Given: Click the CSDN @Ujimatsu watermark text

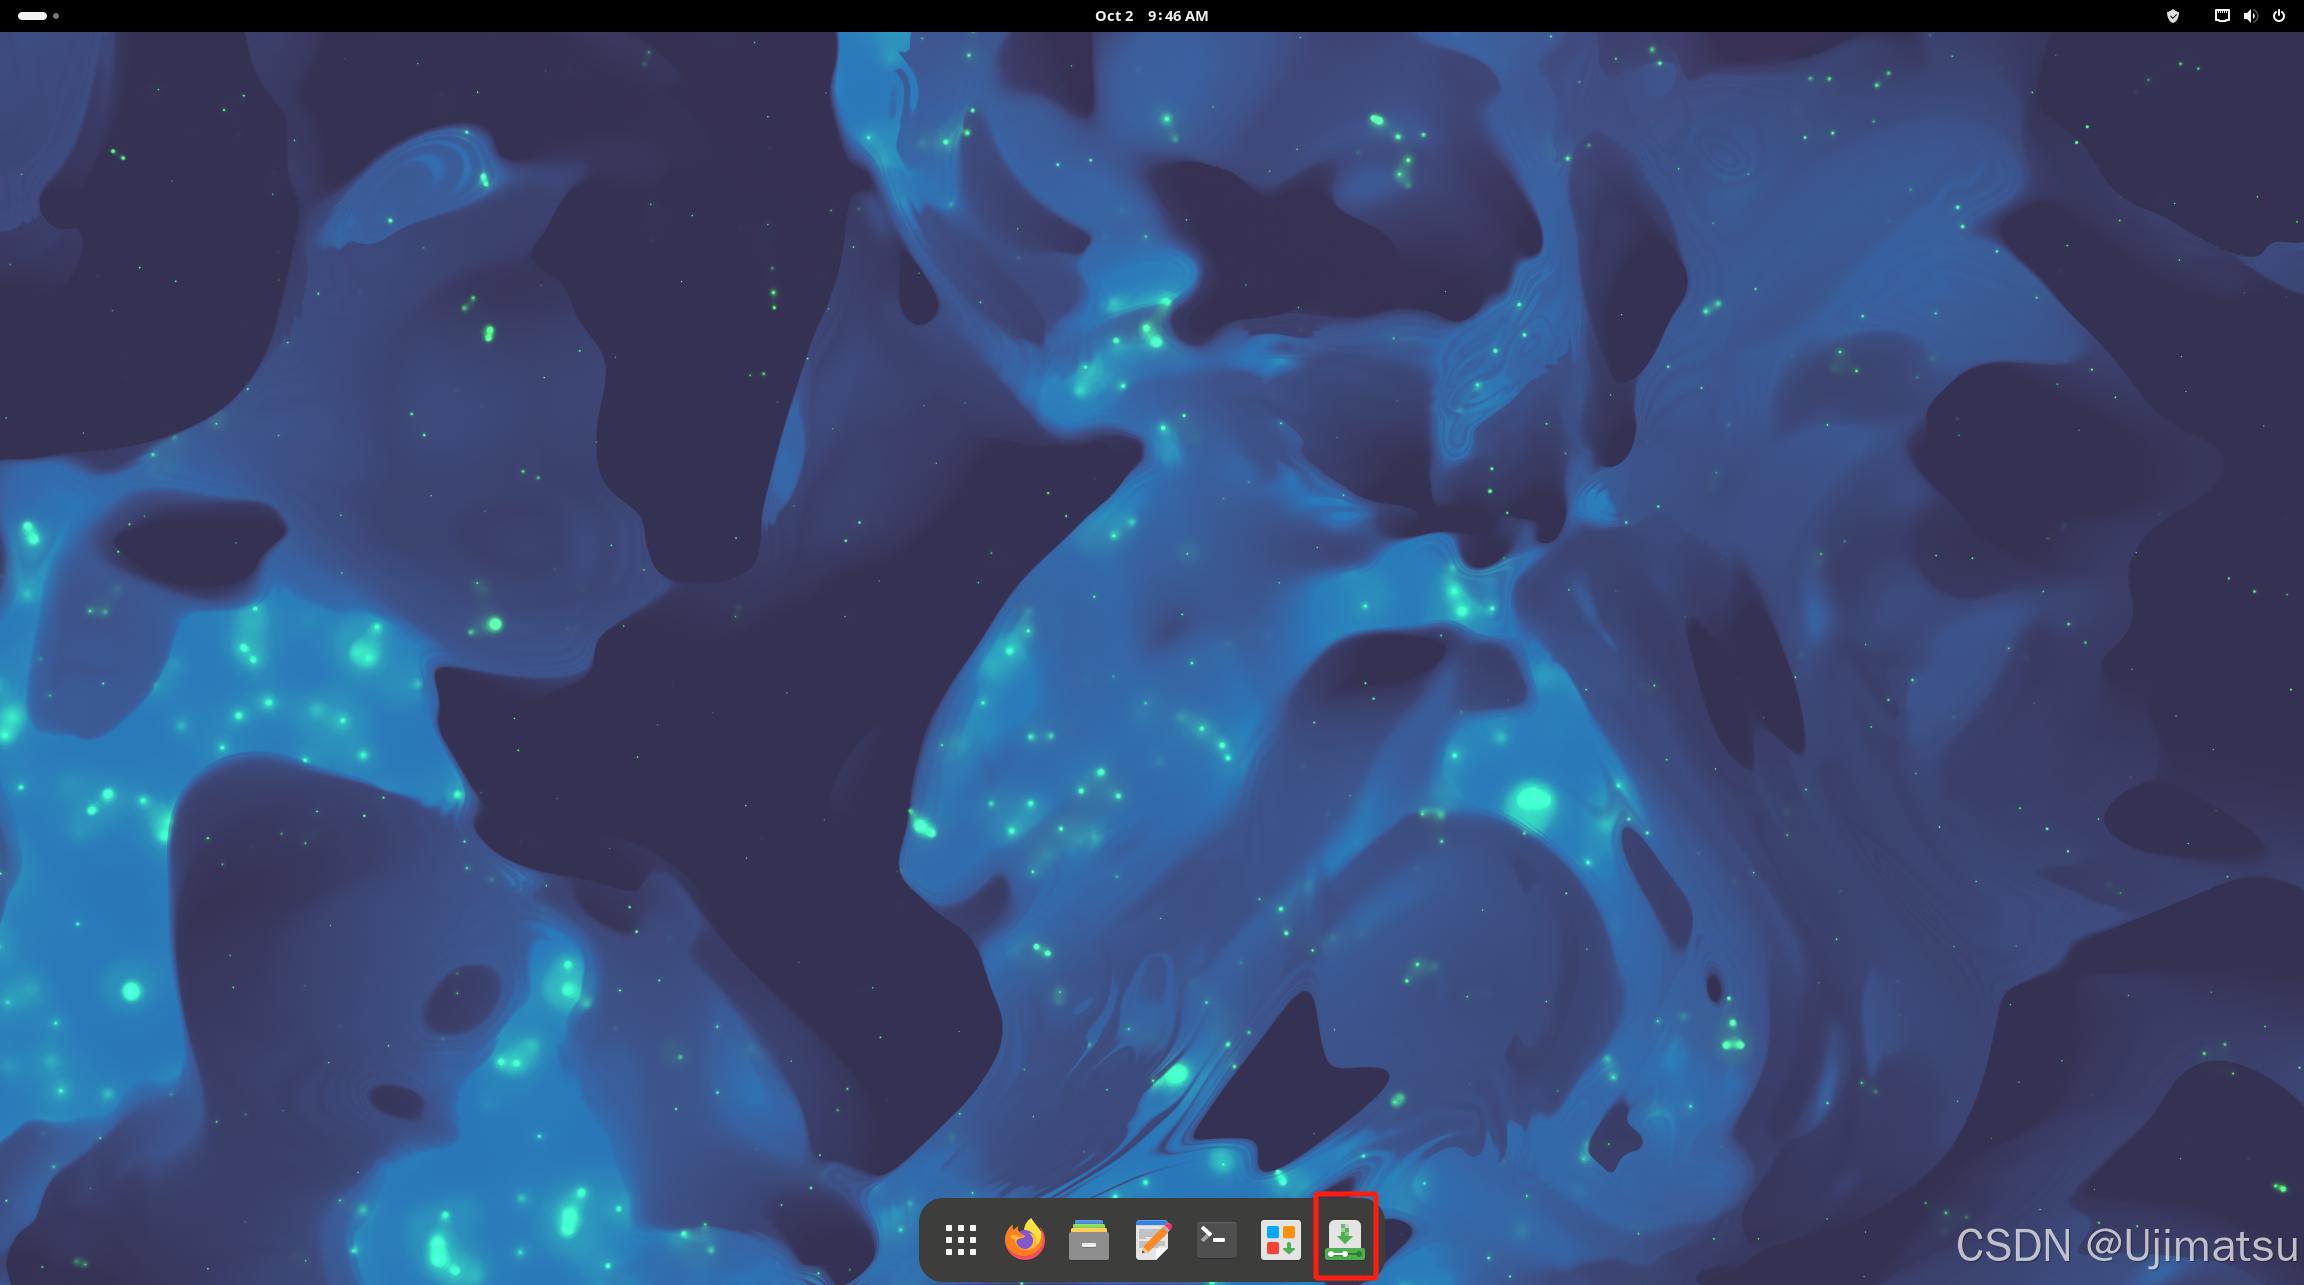Looking at the screenshot, I should click(2126, 1246).
